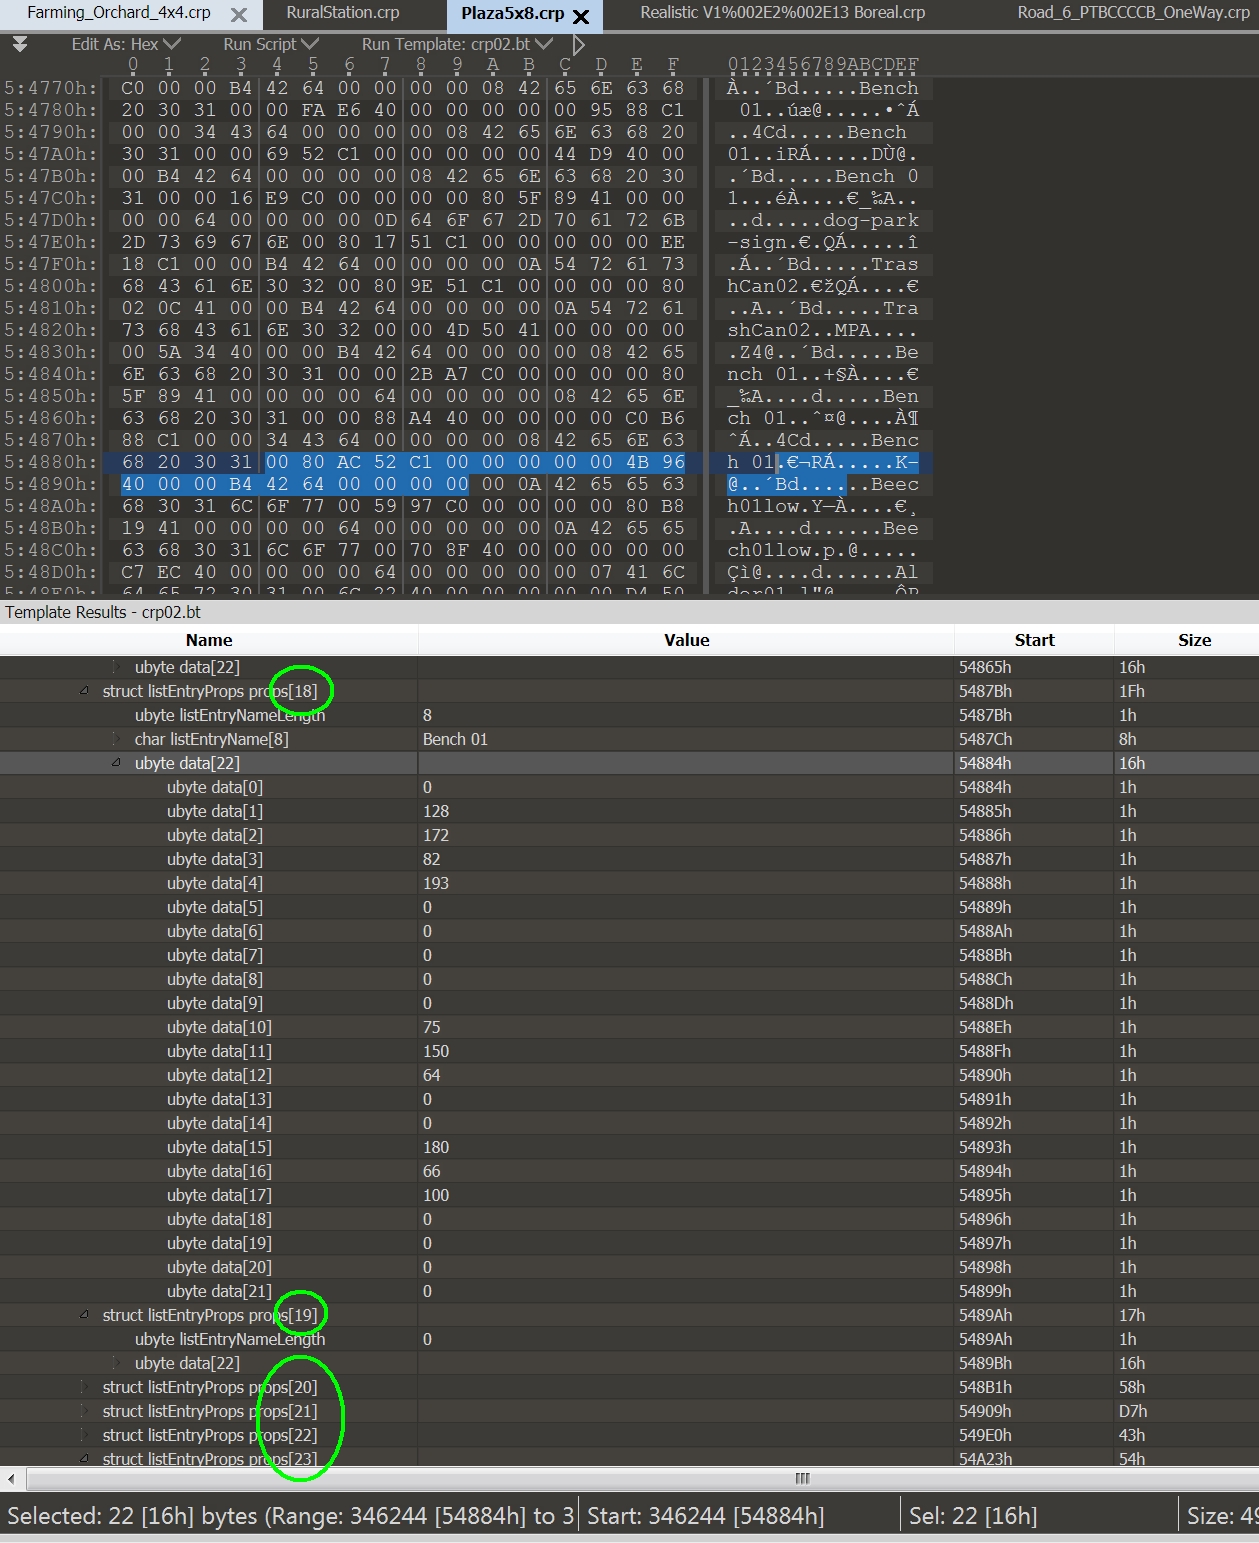Collapse struct listEntryProps props[19]

(85, 1315)
